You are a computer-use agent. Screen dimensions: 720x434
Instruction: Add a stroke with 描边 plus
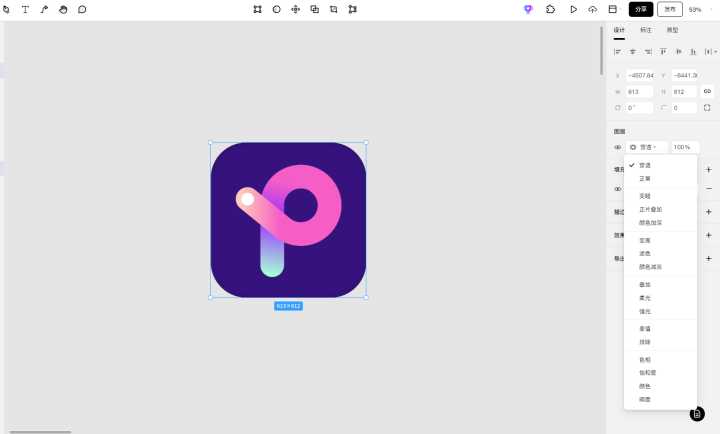point(709,212)
